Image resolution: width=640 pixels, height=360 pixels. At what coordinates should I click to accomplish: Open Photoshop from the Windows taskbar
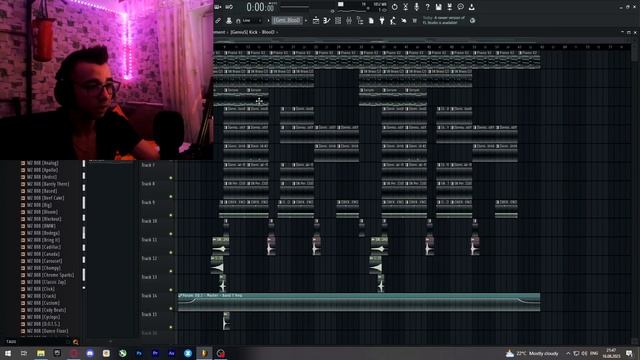(x=139, y=353)
